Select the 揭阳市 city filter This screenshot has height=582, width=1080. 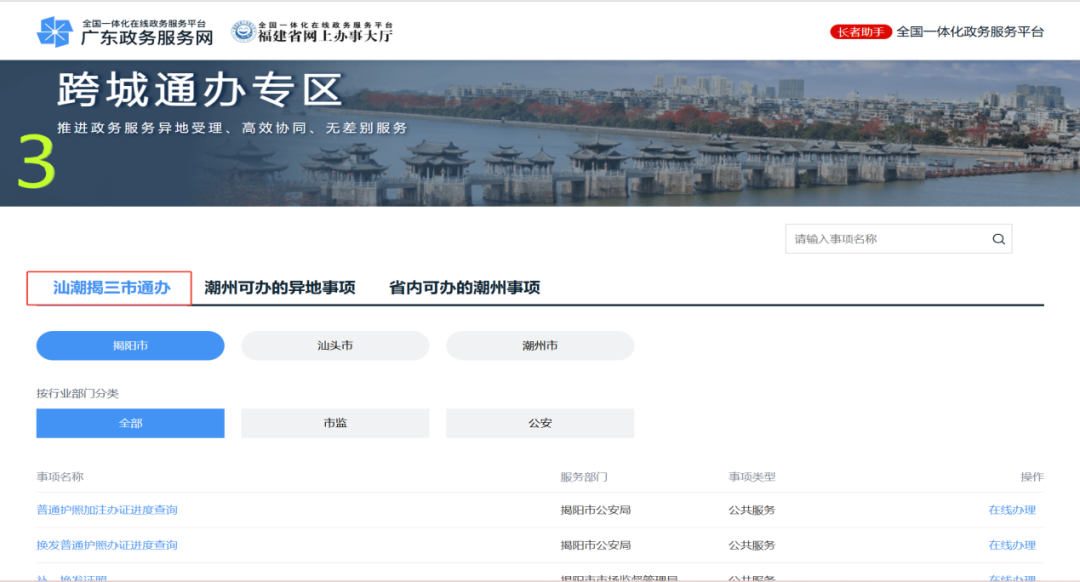[130, 346]
